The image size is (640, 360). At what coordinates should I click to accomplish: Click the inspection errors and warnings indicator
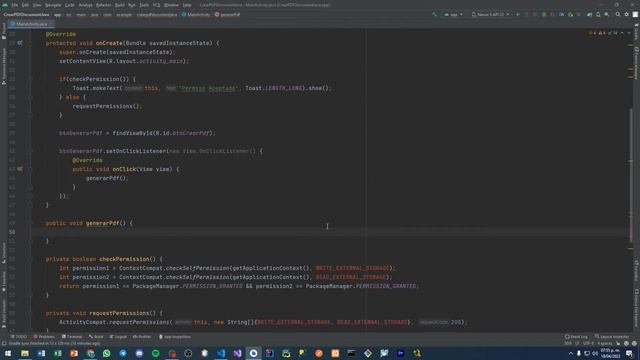click(x=603, y=33)
